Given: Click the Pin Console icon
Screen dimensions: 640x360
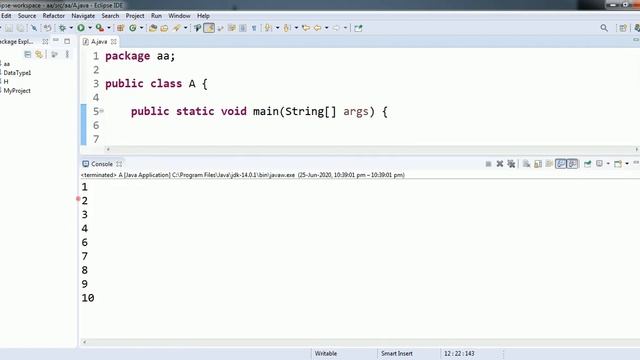Looking at the screenshot, I should (x=587, y=164).
